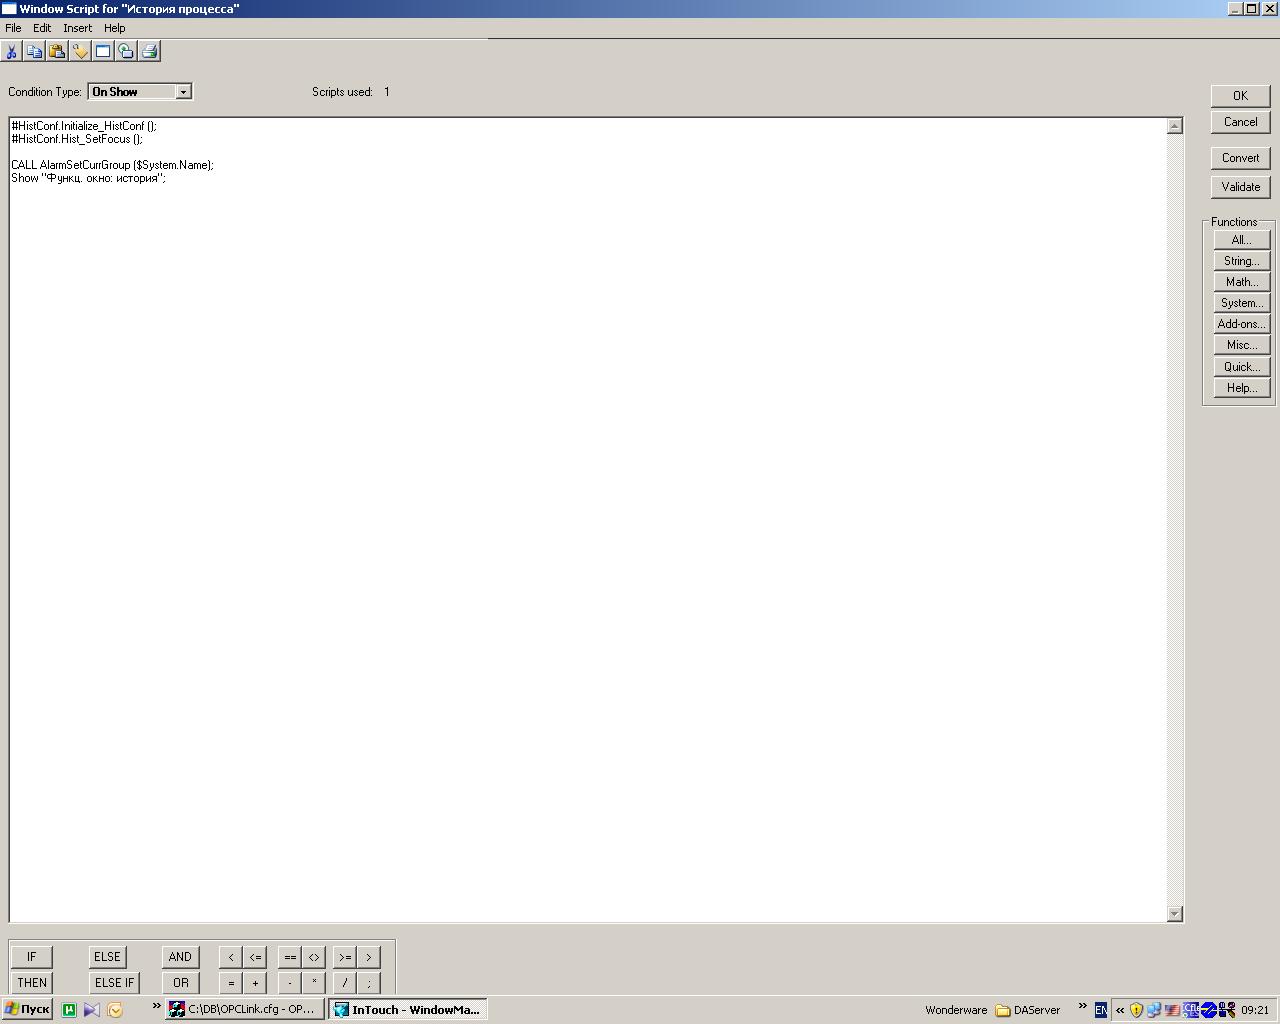This screenshot has height=1024, width=1280.
Task: Click the yellow tag insert tagname icon
Action: tap(80, 52)
